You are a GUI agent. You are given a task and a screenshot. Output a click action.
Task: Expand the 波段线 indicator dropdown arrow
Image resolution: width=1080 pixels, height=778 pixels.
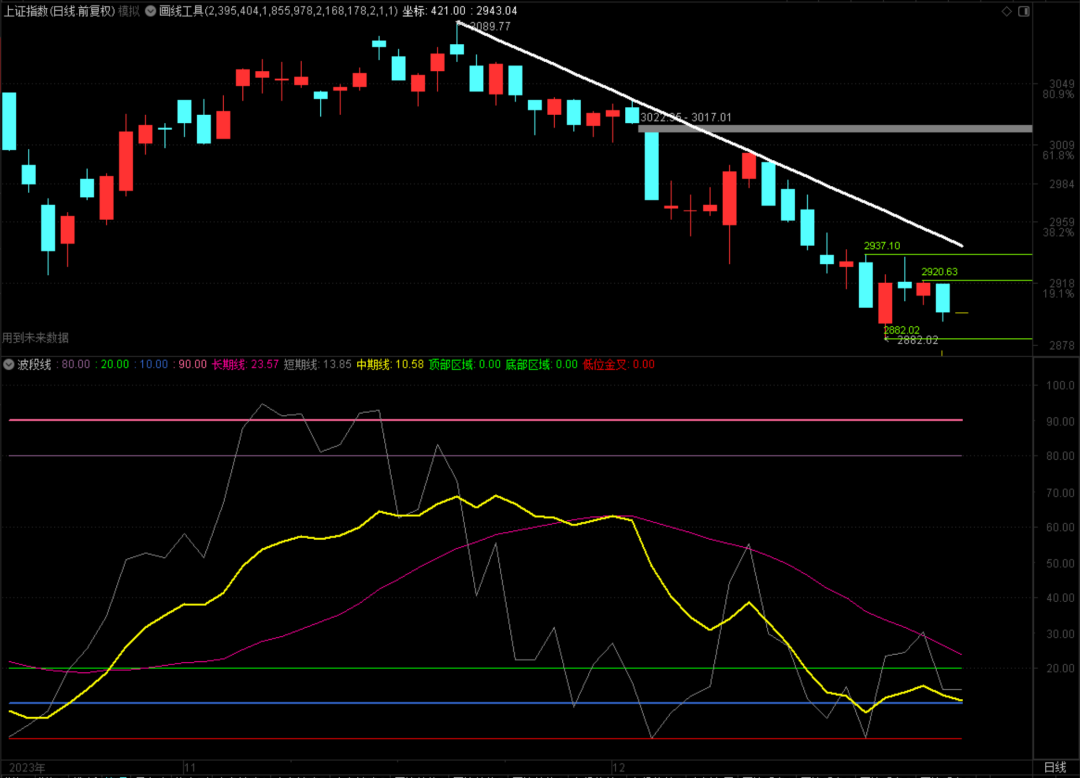(x=9, y=364)
